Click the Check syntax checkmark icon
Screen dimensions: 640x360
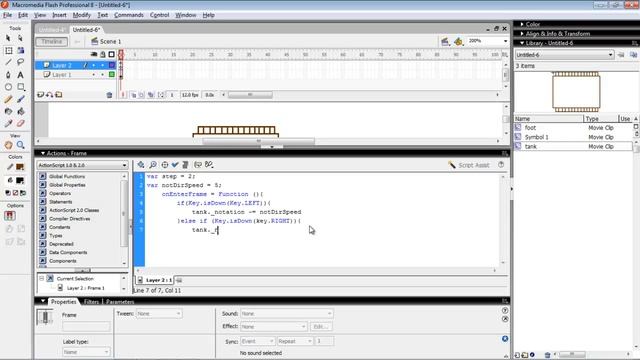pos(175,164)
